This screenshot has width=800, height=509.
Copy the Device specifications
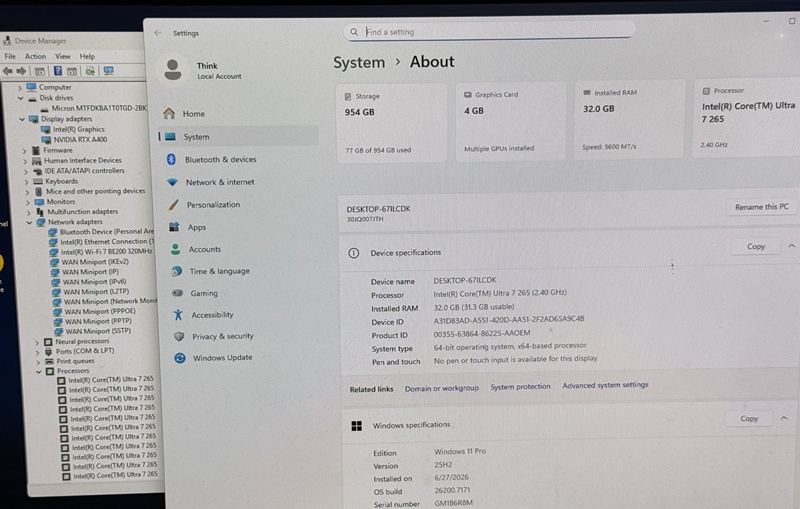coord(756,246)
